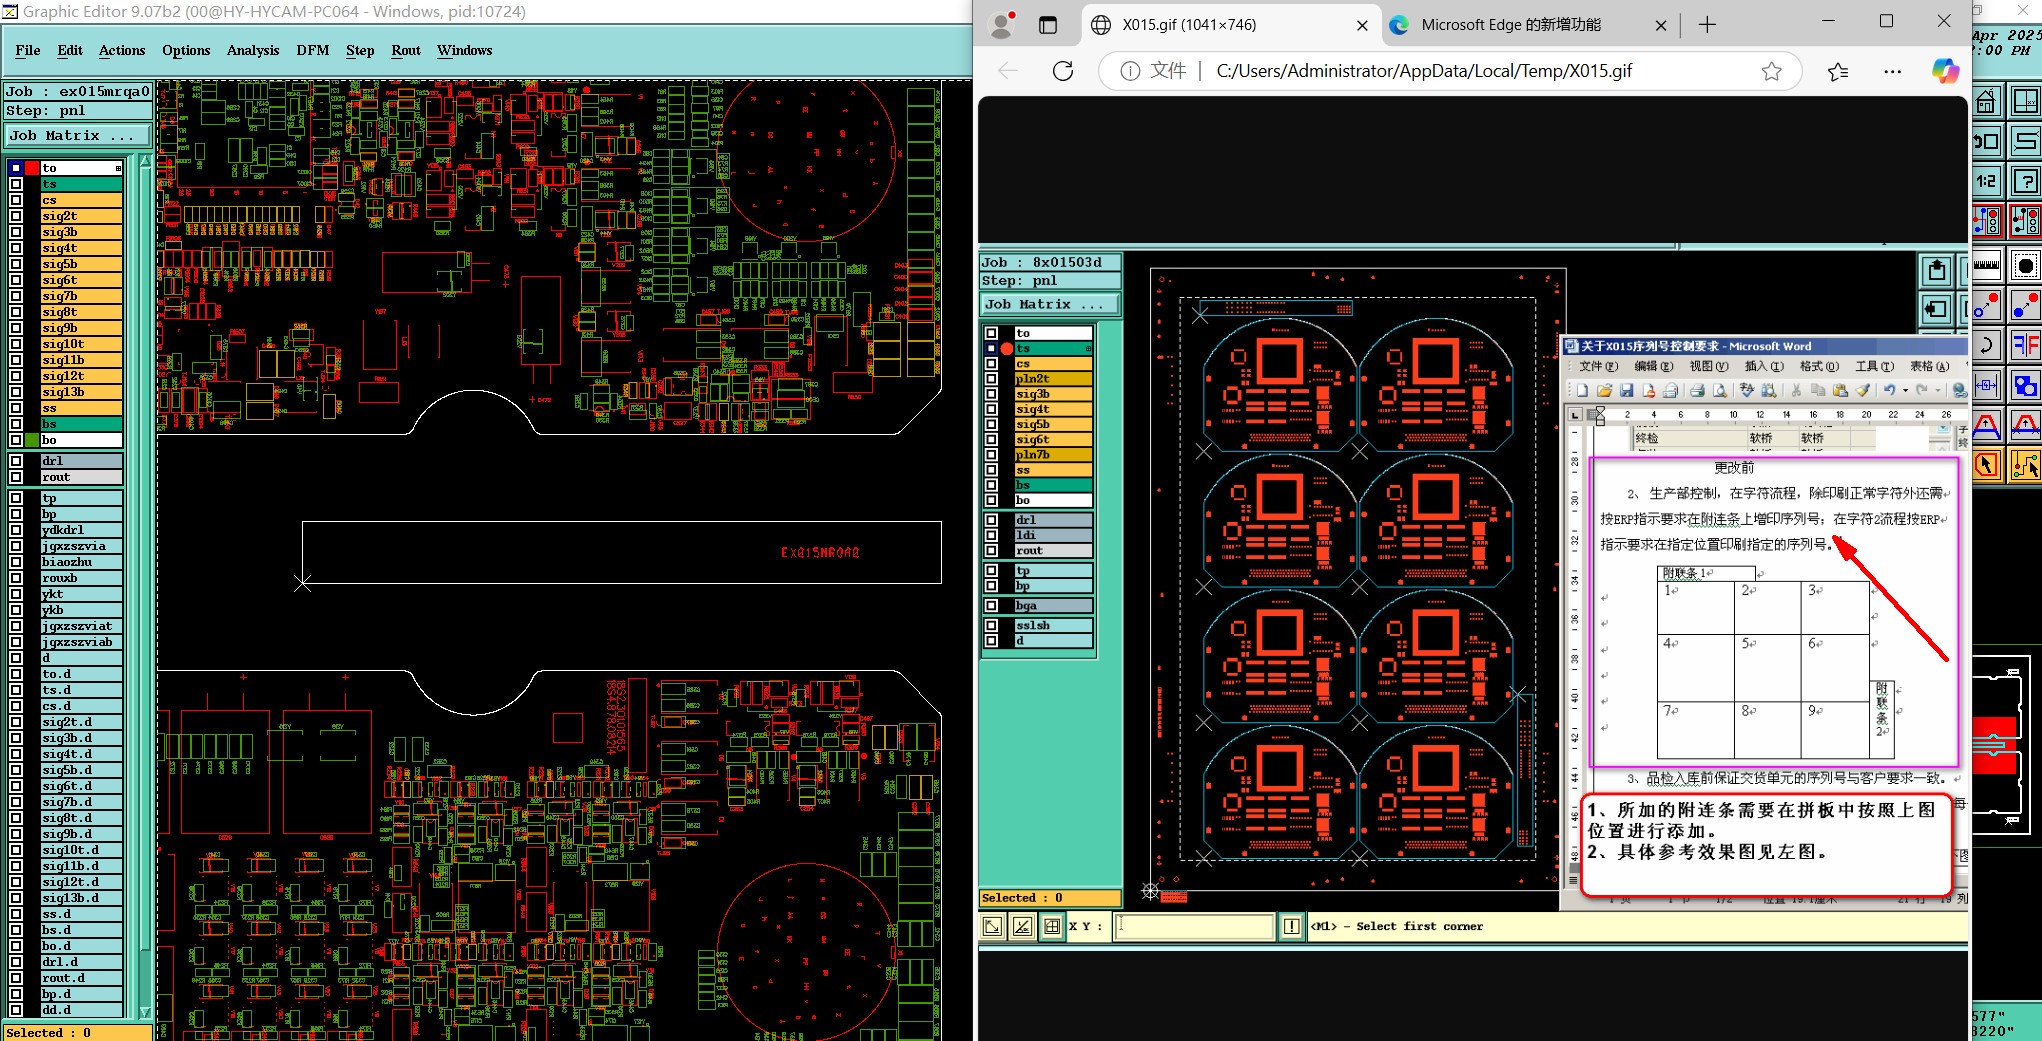Screen dimensions: 2042x1041
Task: Toggle checkbox for layer 'cs'
Action: click(x=16, y=200)
